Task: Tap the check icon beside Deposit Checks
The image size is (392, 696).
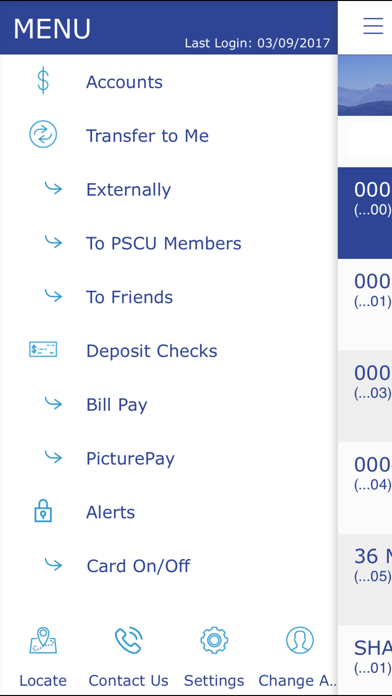Action: pos(43,349)
